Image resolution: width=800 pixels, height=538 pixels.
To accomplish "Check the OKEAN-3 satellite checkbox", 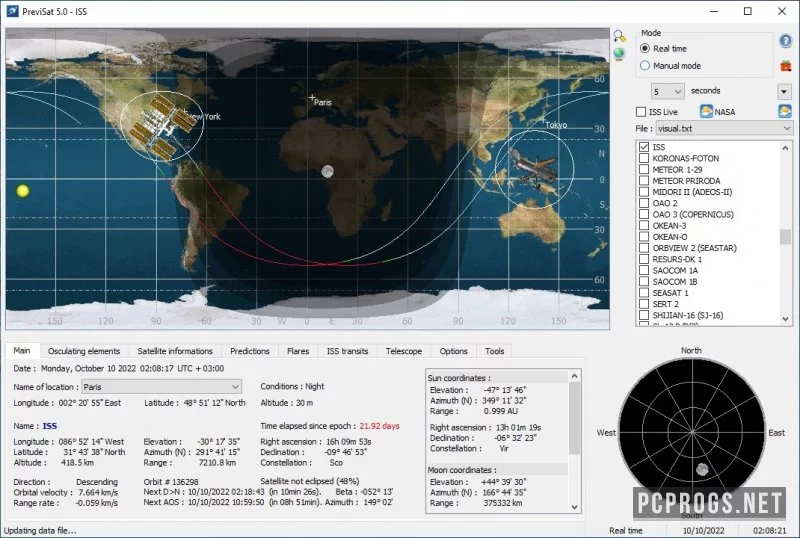I will 644,226.
